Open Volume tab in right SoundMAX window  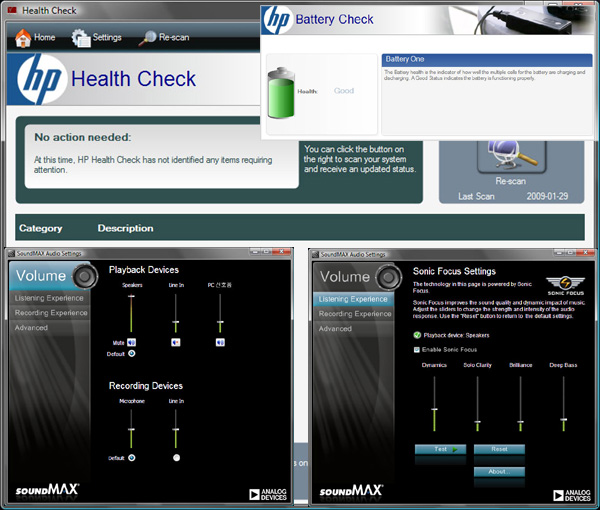(345, 277)
